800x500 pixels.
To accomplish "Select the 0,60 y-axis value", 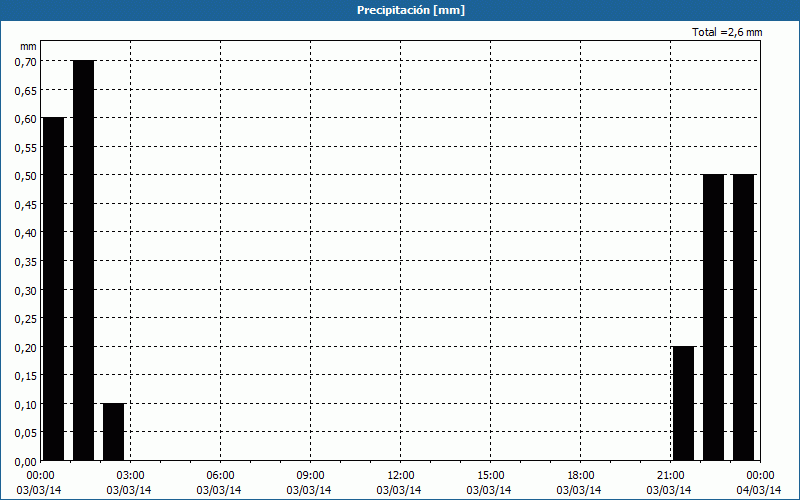I will (x=26, y=119).
